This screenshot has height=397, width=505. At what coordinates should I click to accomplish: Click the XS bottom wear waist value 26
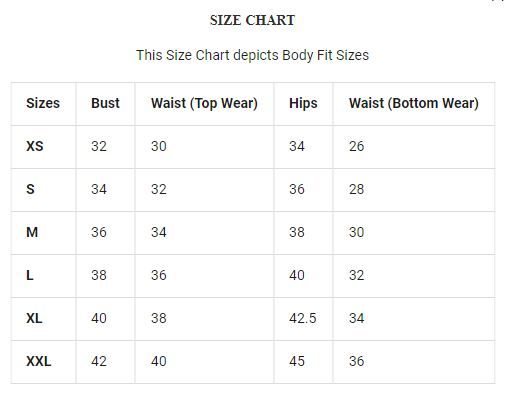pyautogui.click(x=356, y=146)
